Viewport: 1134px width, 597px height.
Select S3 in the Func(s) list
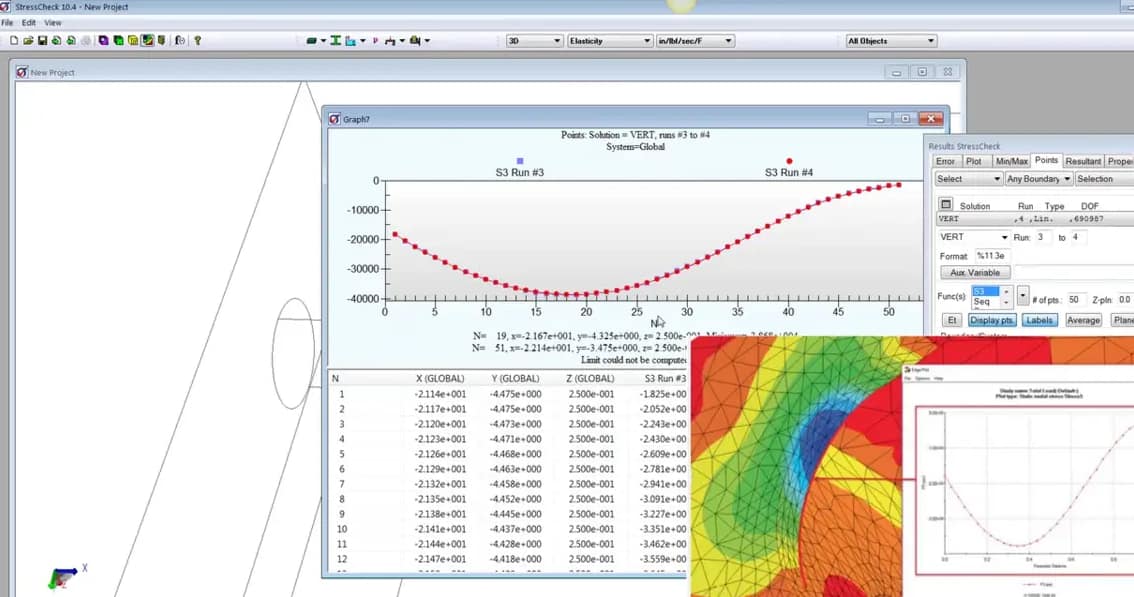[986, 291]
